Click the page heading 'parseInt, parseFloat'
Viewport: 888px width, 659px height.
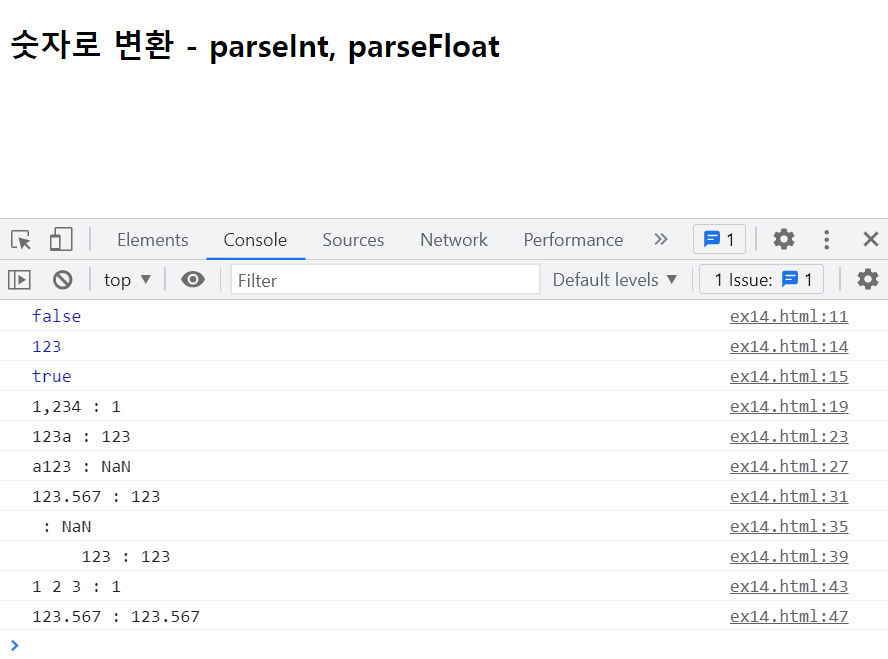pyautogui.click(x=355, y=46)
